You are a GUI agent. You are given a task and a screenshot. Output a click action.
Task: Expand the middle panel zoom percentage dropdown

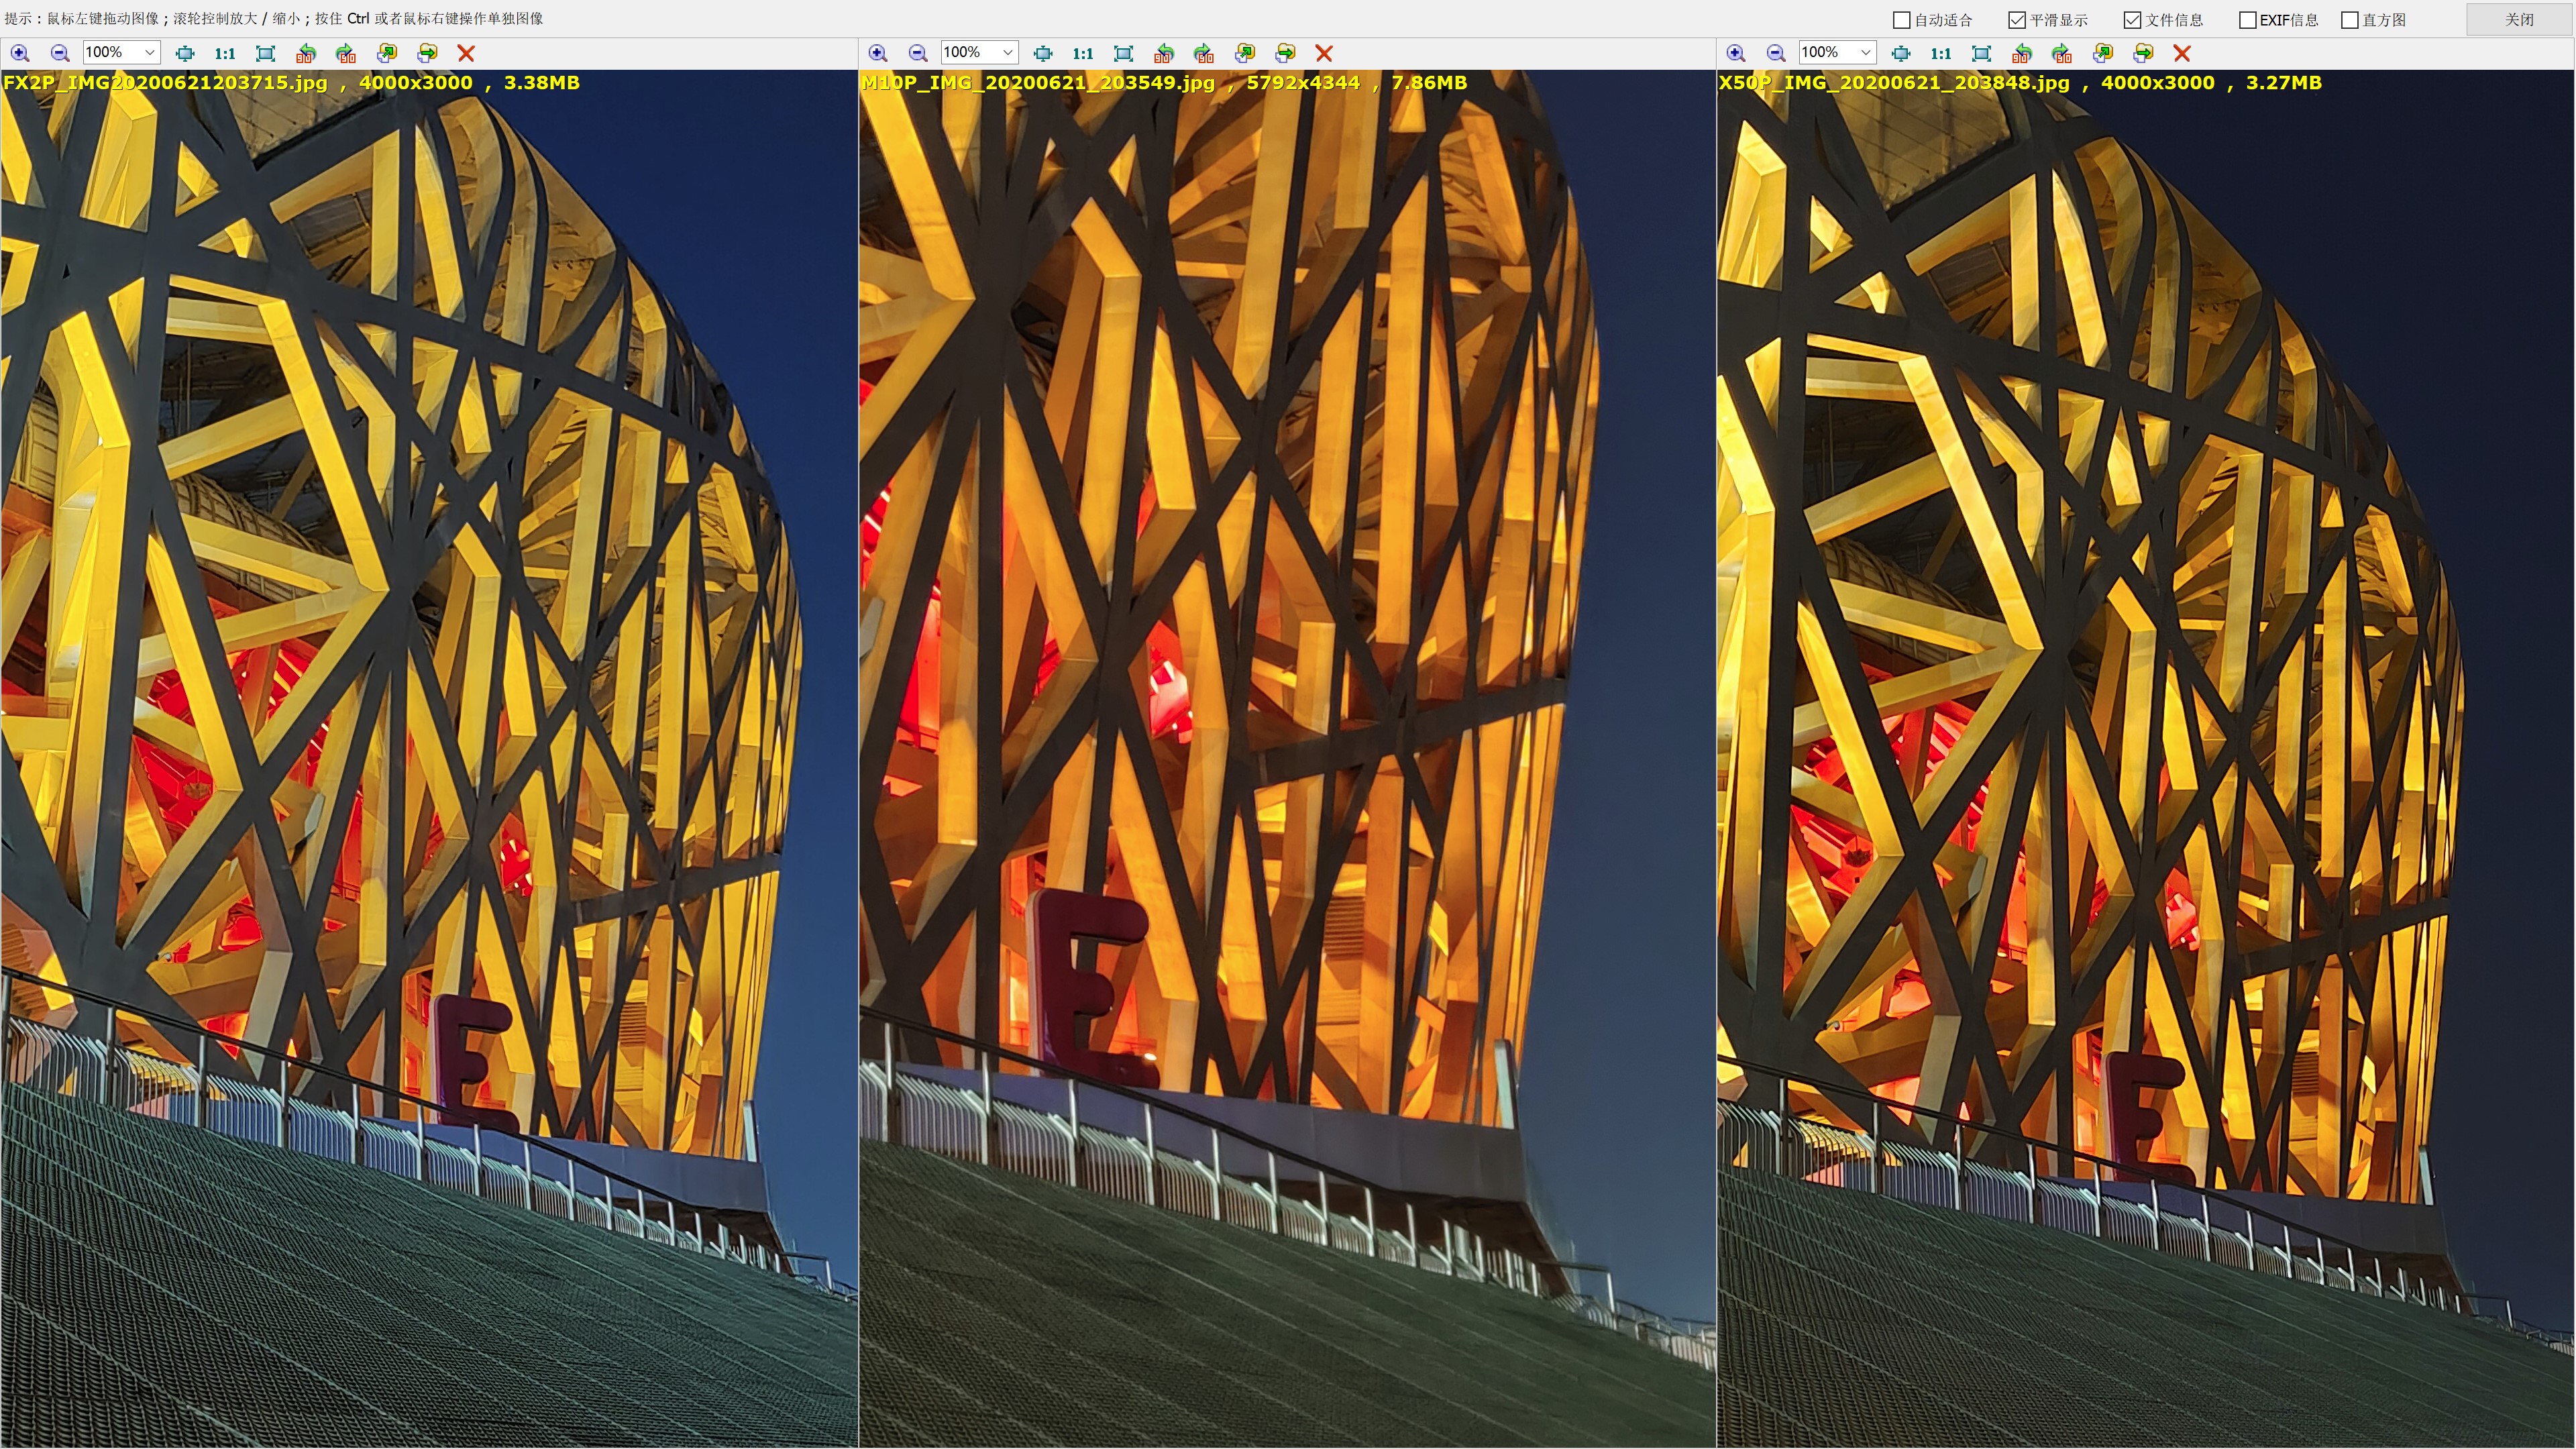[x=1007, y=53]
